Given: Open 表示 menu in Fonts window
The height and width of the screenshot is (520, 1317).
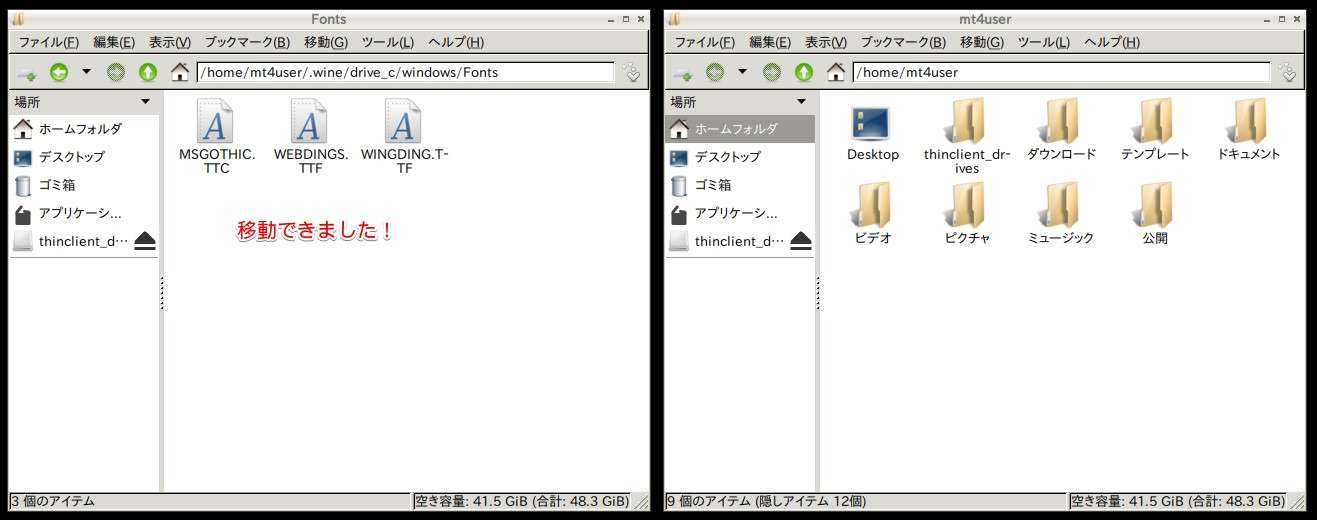Looking at the screenshot, I should pyautogui.click(x=170, y=42).
